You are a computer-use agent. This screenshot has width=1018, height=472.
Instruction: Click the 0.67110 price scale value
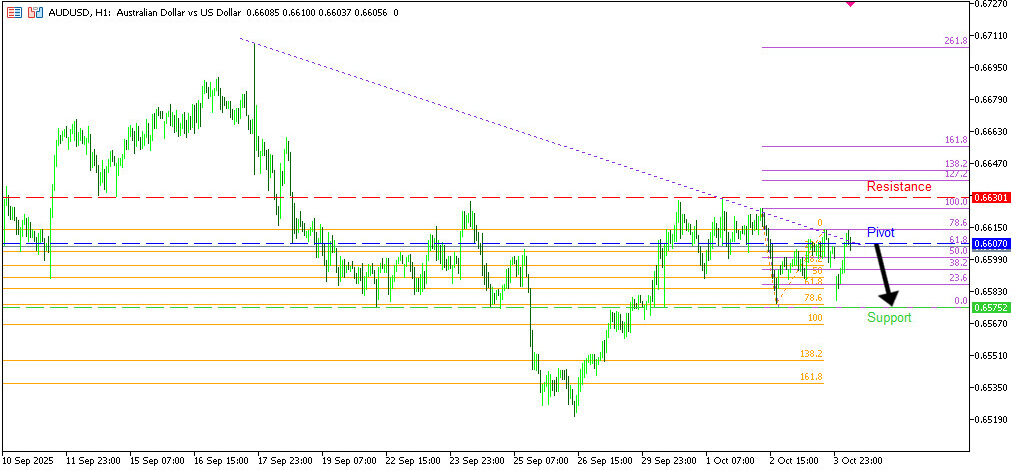click(x=991, y=36)
